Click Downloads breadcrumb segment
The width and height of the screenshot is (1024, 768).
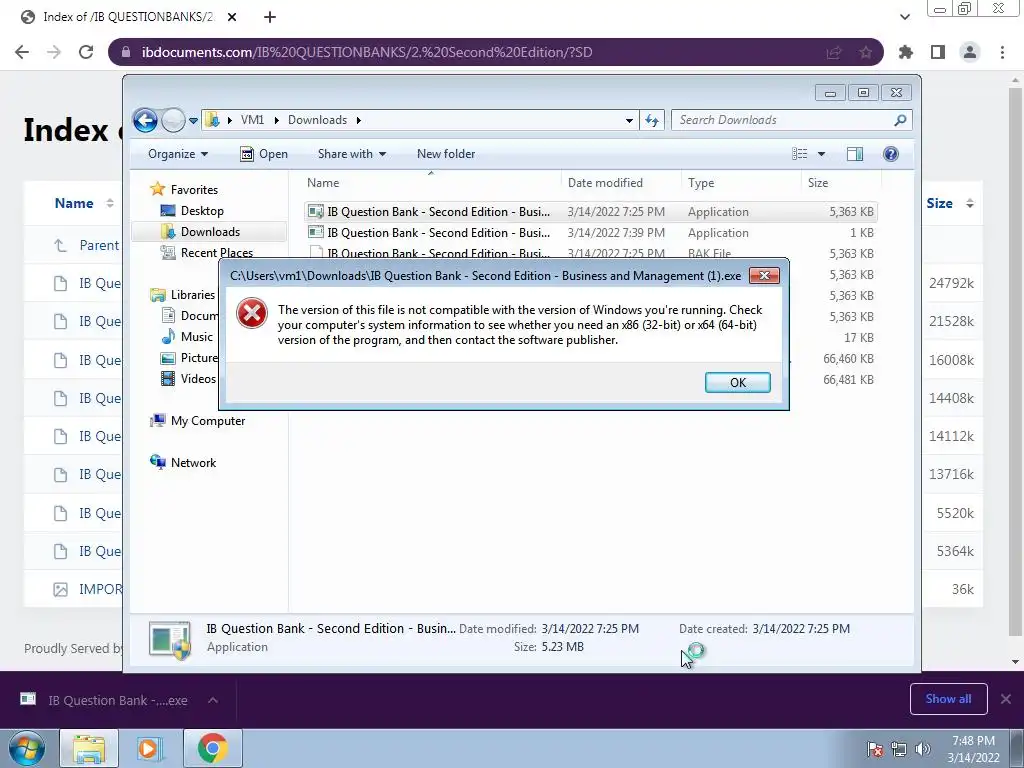click(x=317, y=120)
